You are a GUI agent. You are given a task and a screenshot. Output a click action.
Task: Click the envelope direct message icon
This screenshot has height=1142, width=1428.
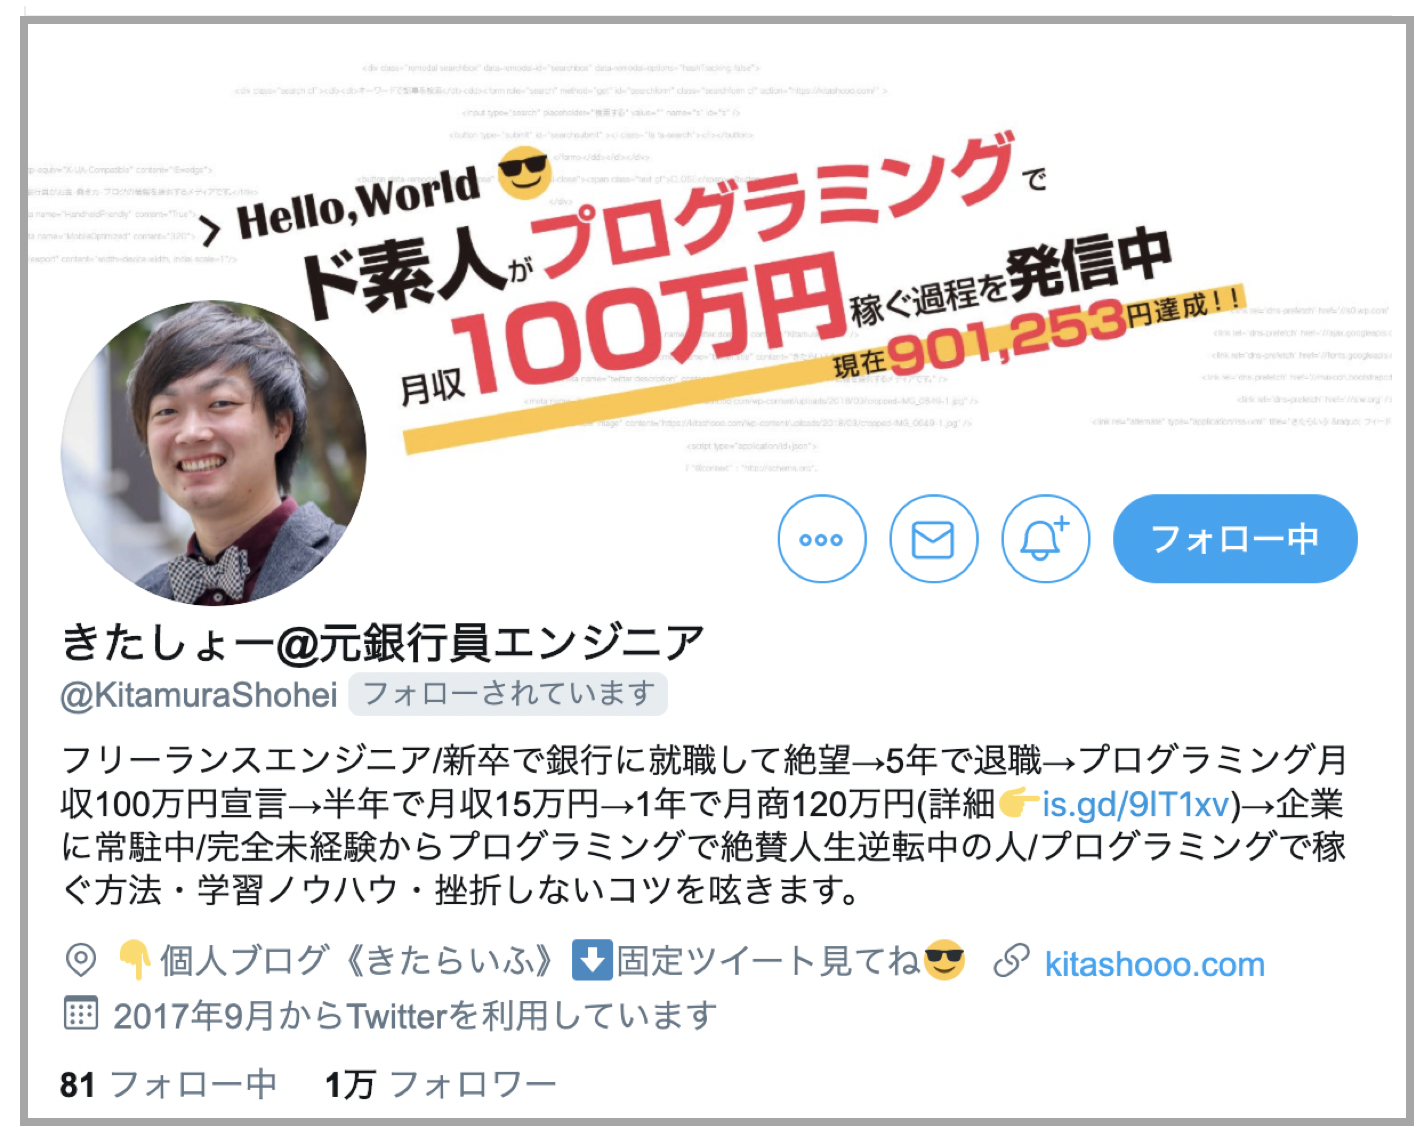[933, 539]
